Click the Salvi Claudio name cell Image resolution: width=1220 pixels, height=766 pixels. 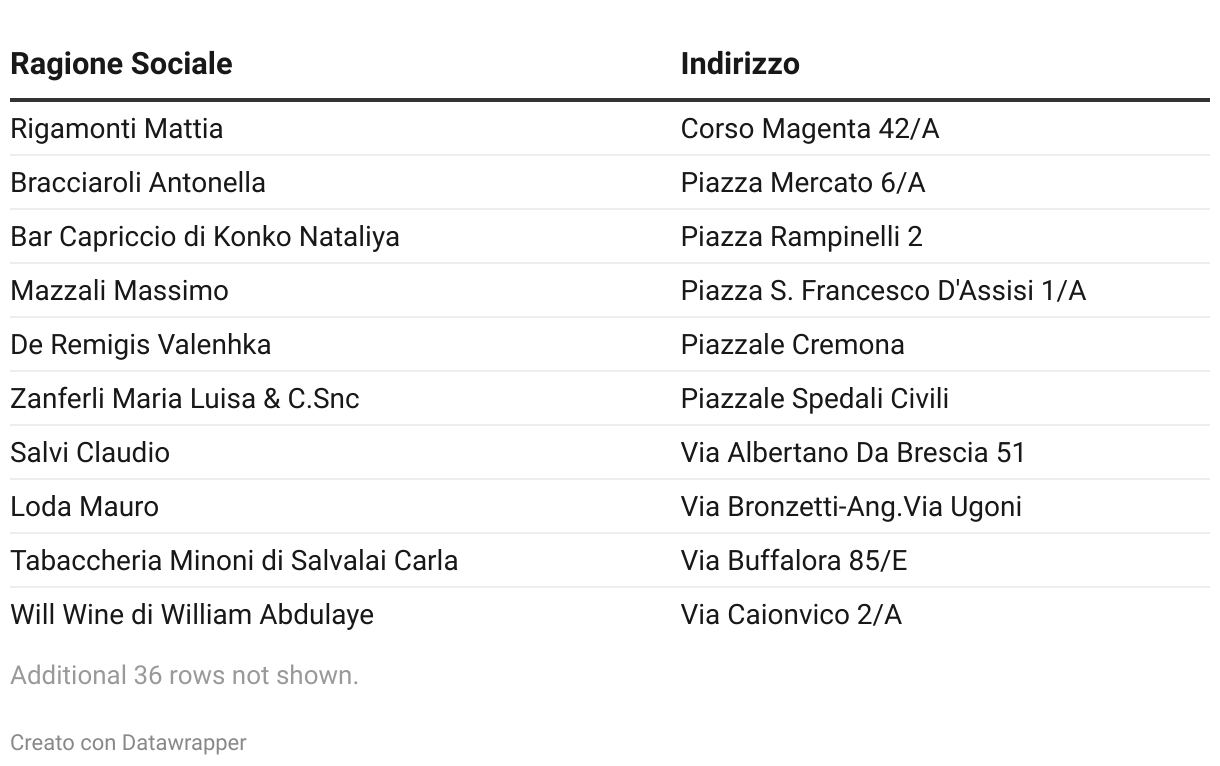pos(90,453)
